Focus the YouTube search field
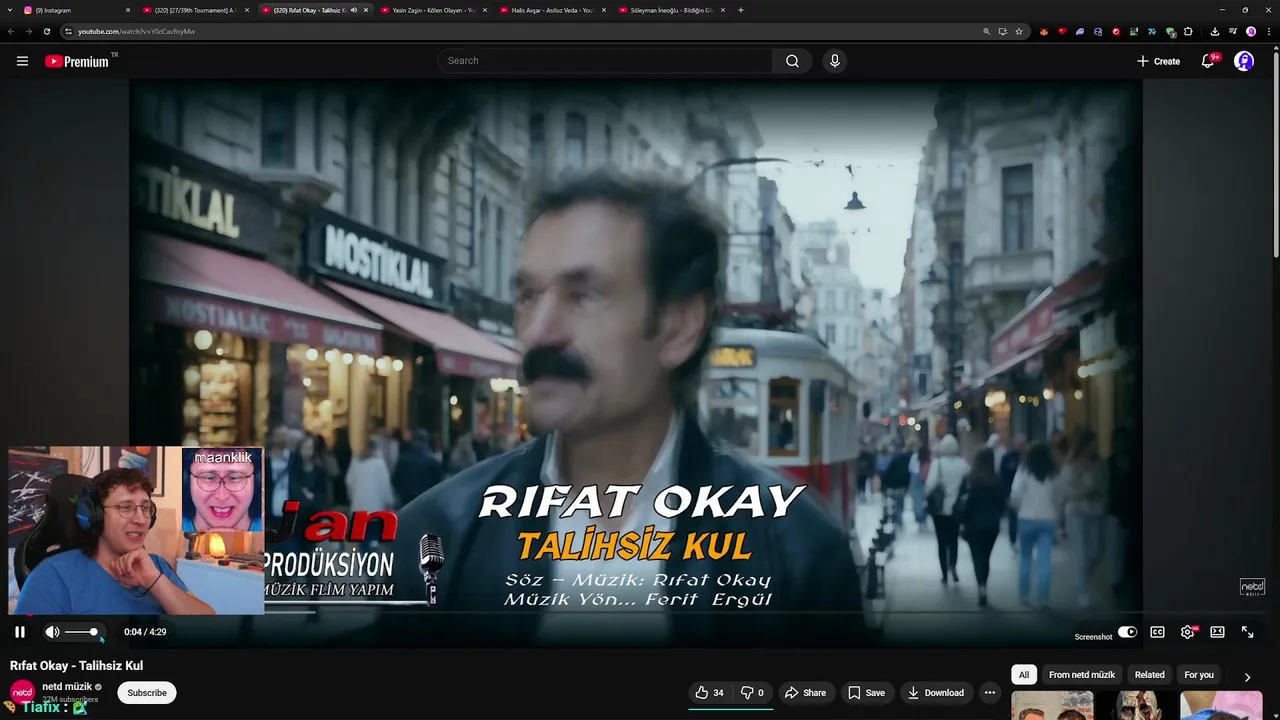 click(605, 61)
